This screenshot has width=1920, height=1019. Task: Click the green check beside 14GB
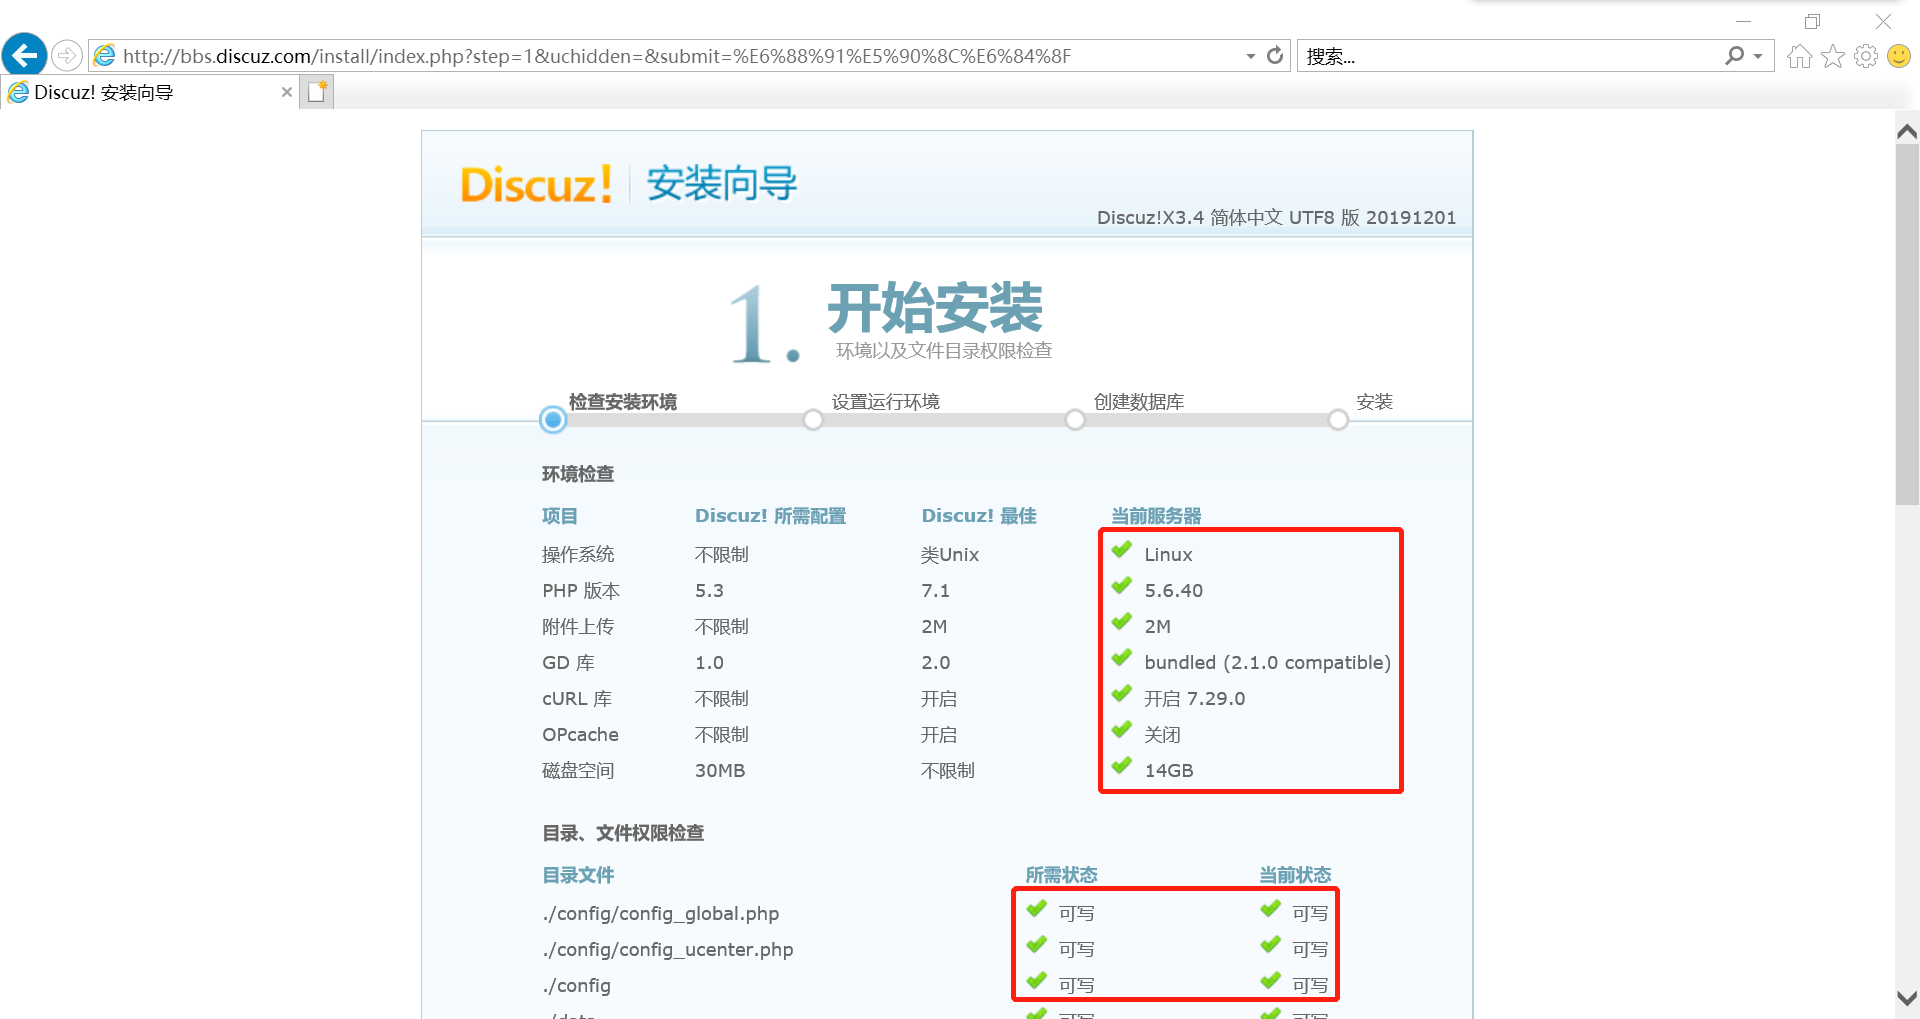(x=1122, y=766)
